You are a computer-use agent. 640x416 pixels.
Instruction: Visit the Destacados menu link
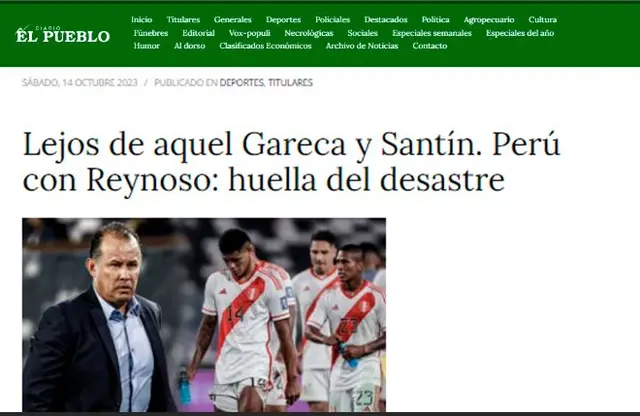386,20
